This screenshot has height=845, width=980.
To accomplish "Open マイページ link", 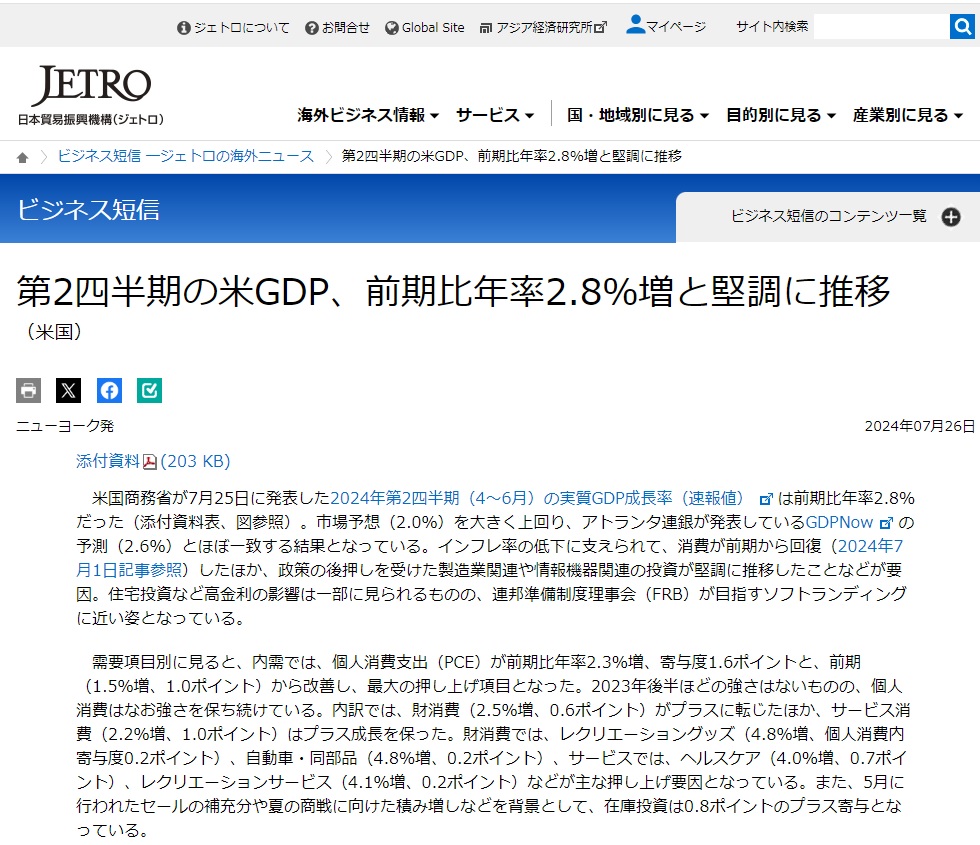I will click(676, 27).
